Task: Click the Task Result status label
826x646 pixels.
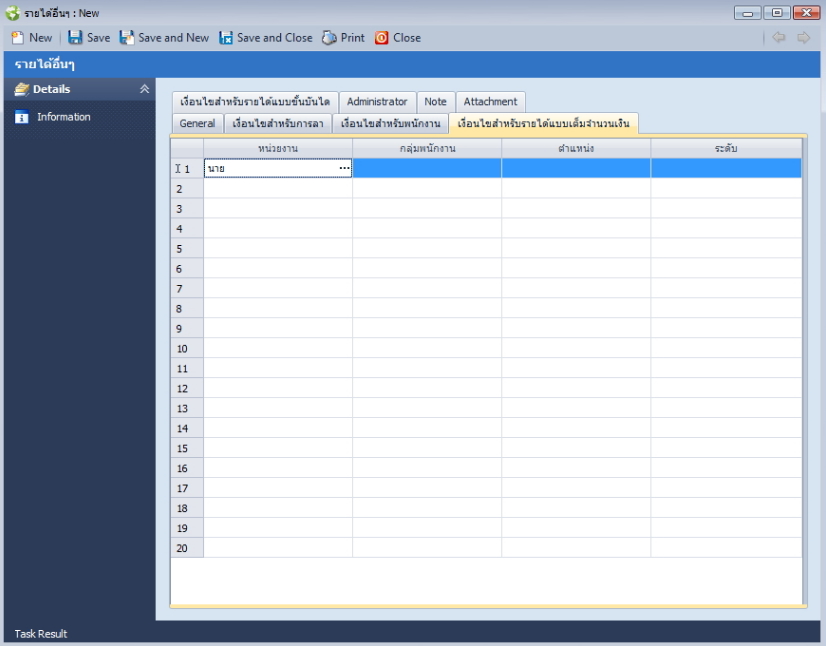Action: click(41, 634)
